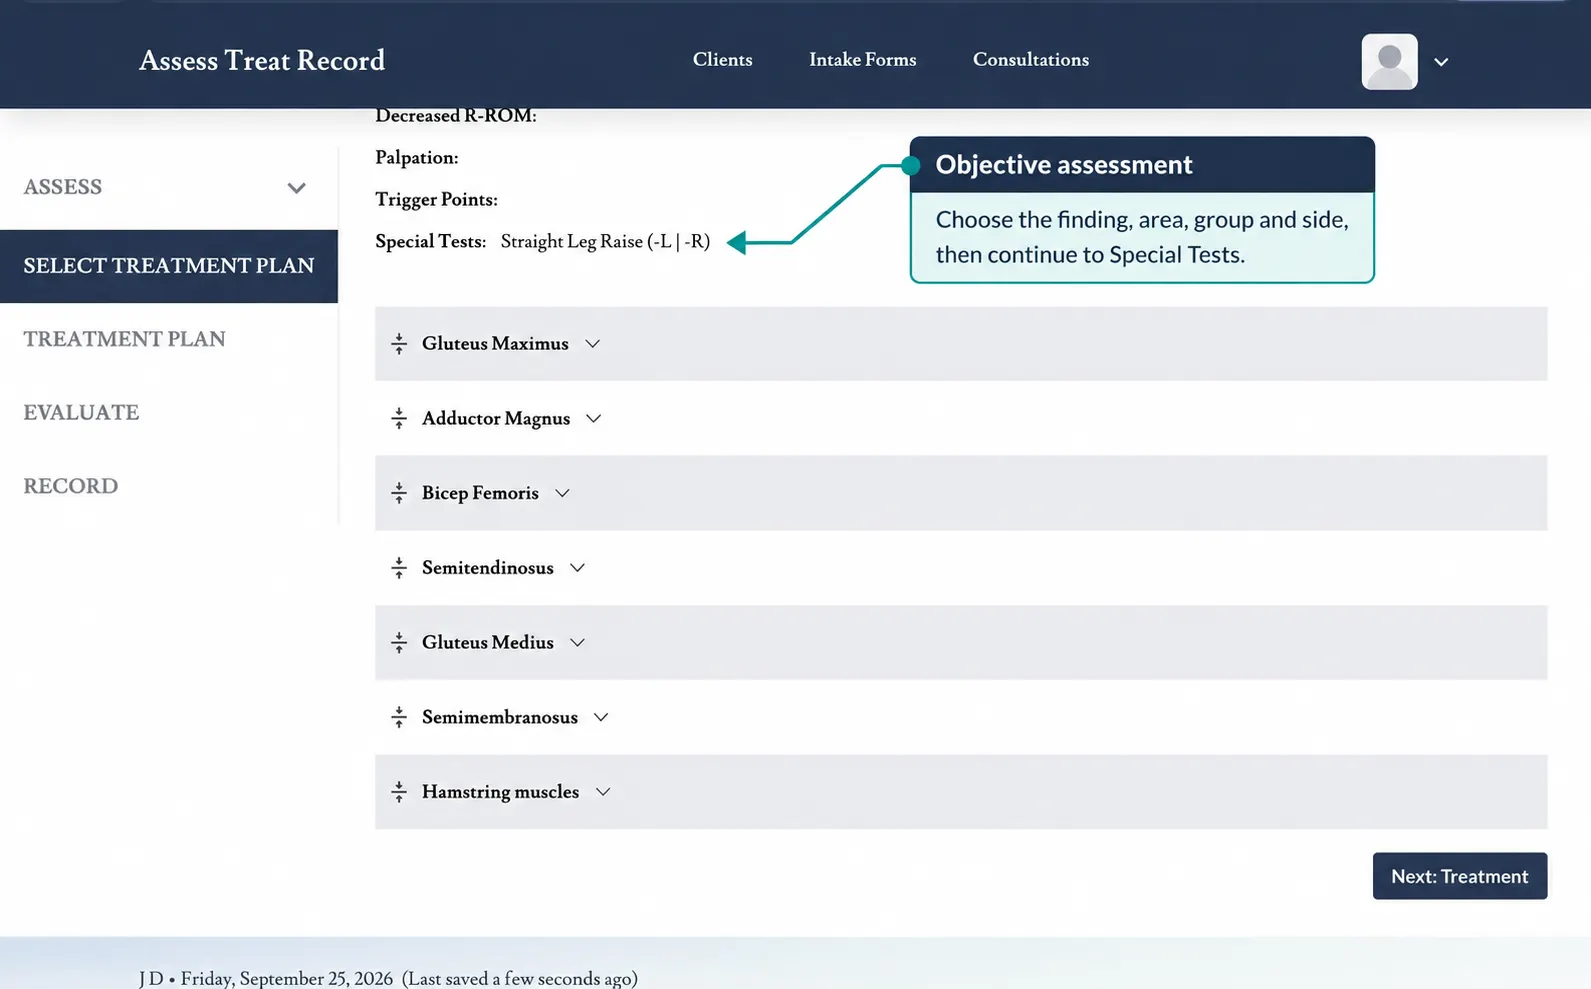
Task: Click the drag handle icon beside Hamstring muscles
Action: [399, 792]
